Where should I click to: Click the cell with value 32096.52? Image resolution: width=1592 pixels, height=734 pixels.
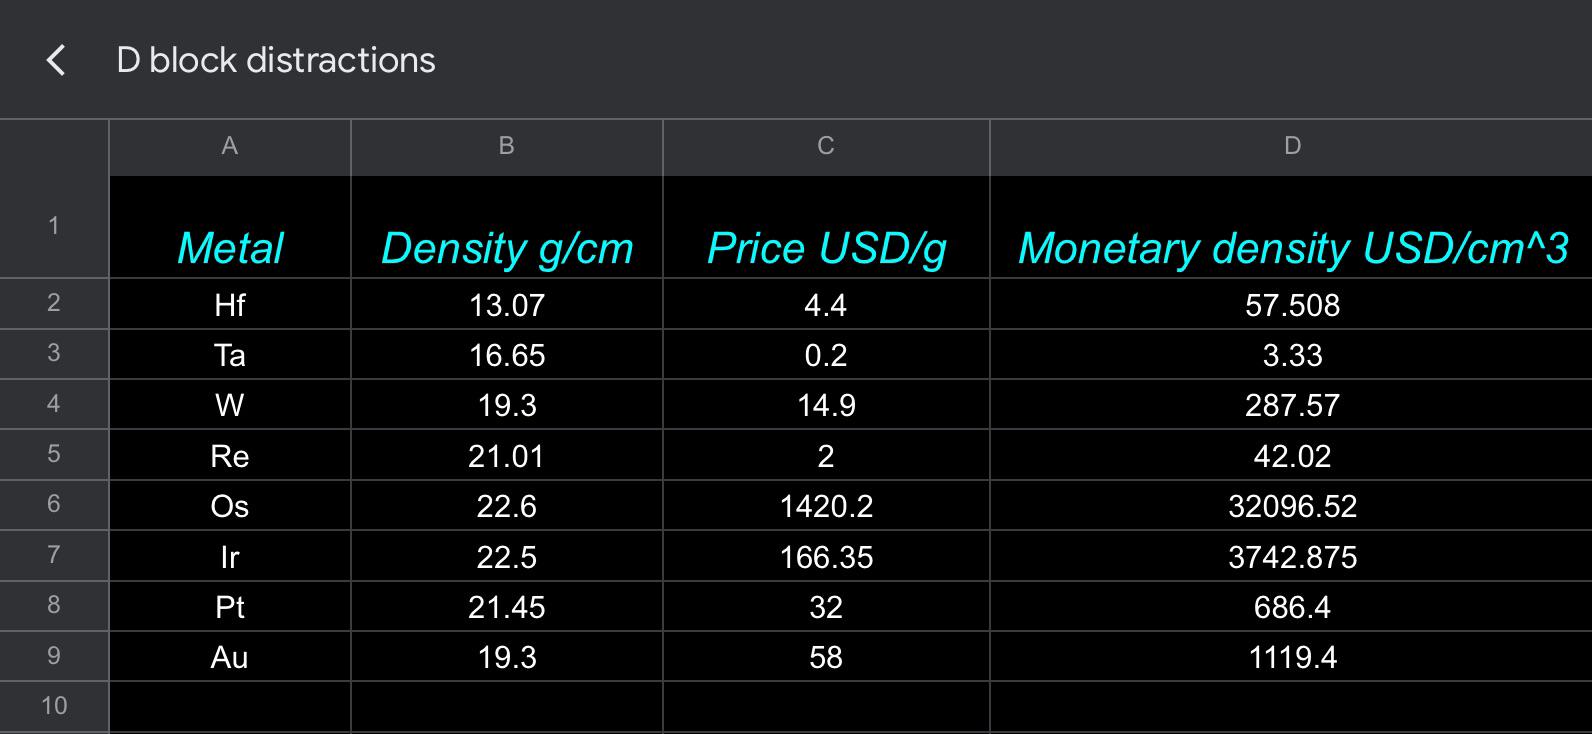1292,506
